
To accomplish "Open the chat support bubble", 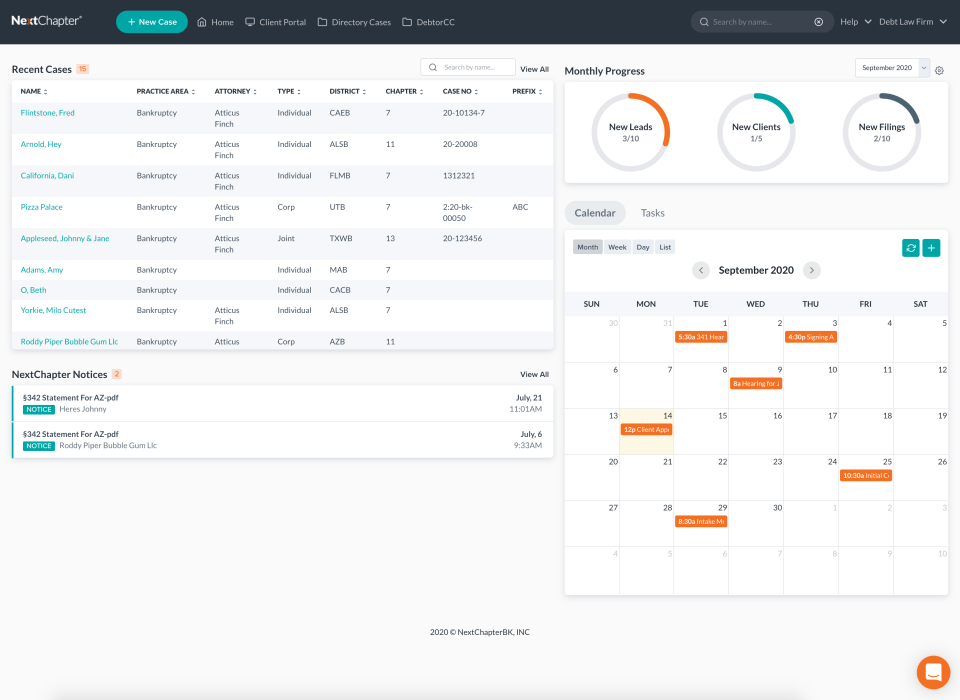I will pyautogui.click(x=932, y=672).
